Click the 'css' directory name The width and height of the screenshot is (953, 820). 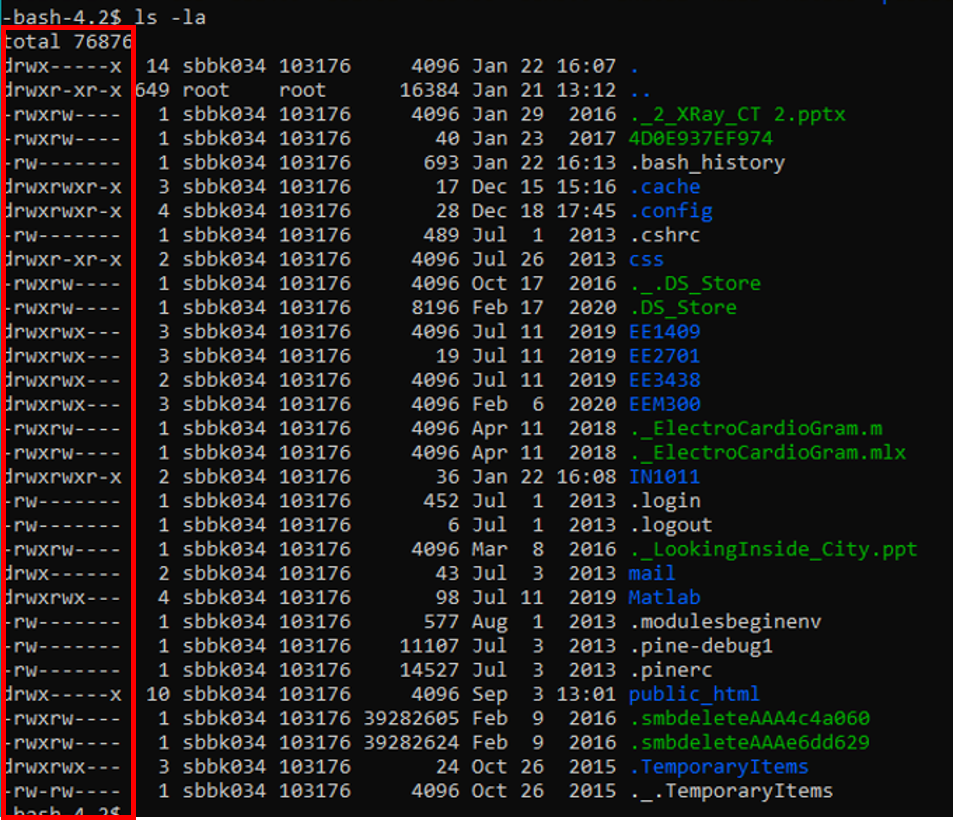click(x=646, y=260)
